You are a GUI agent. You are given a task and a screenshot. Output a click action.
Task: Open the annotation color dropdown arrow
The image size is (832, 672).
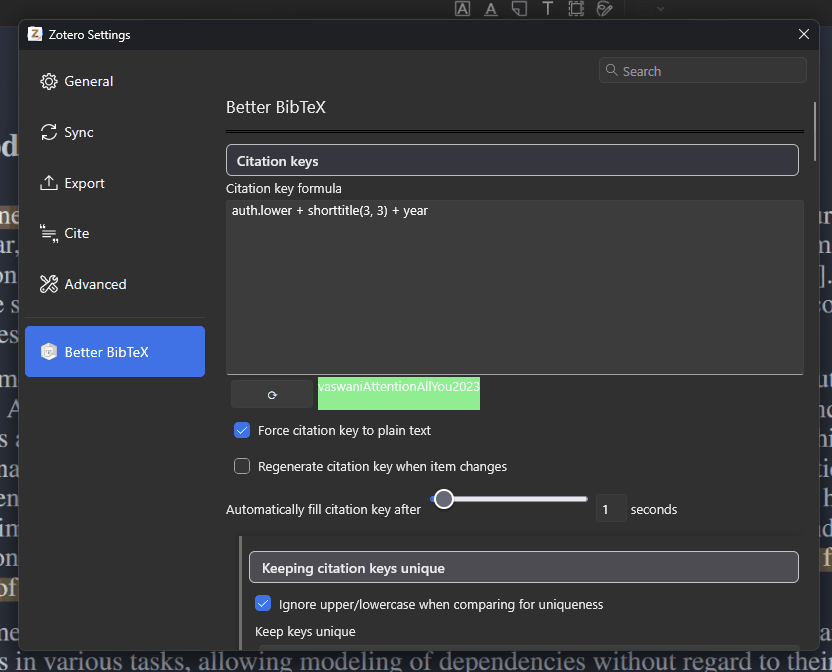tap(661, 8)
